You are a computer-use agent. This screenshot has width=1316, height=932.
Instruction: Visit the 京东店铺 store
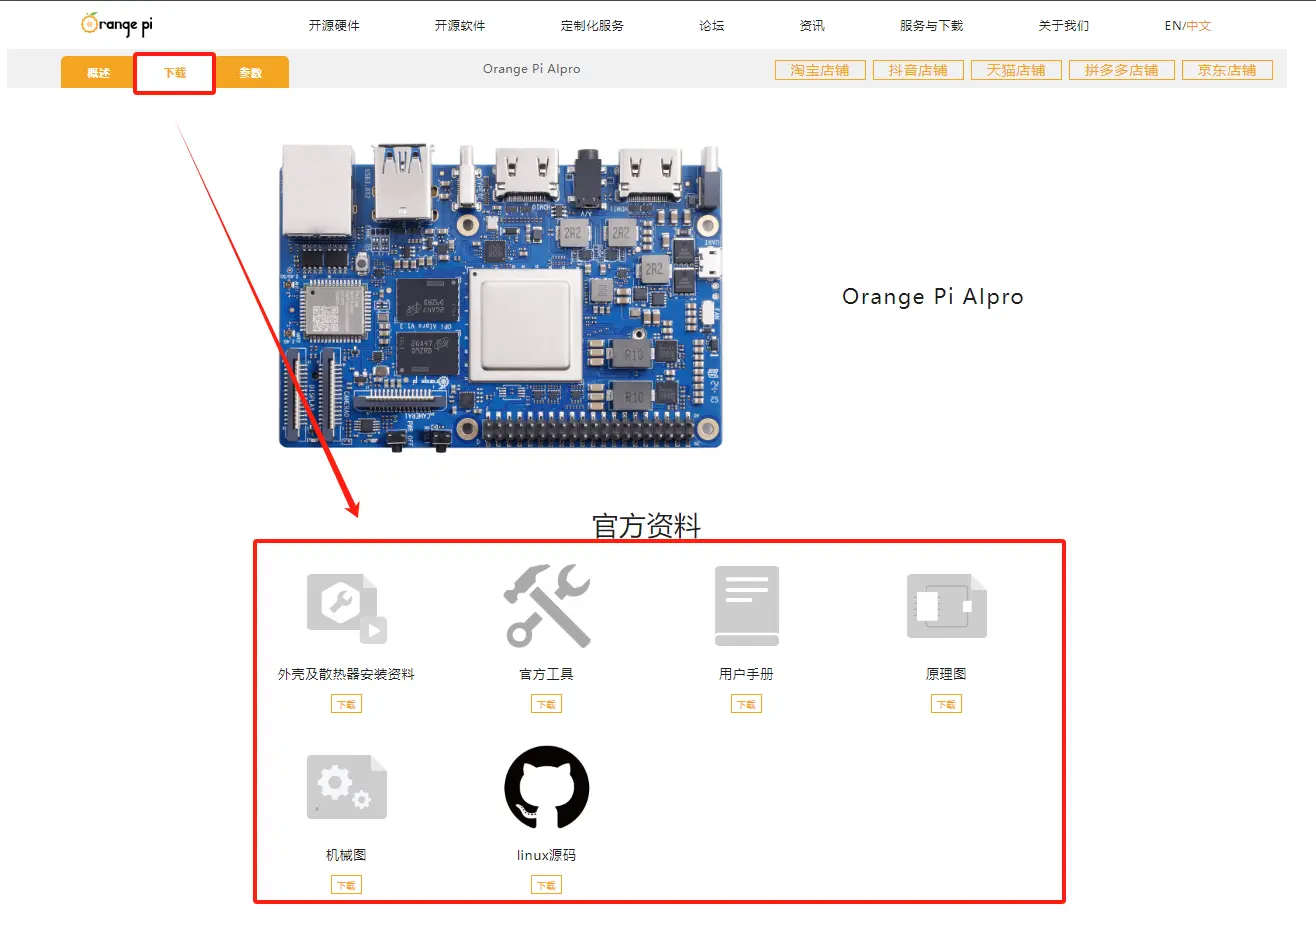coord(1227,70)
